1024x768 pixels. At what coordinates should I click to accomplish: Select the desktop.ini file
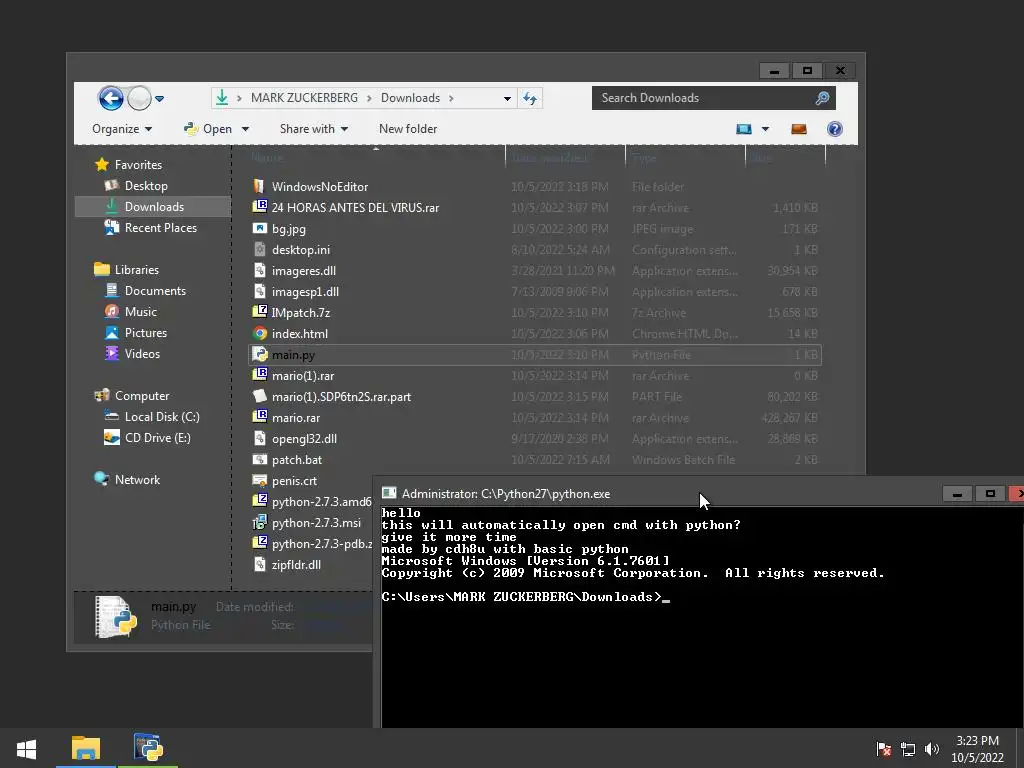292,249
